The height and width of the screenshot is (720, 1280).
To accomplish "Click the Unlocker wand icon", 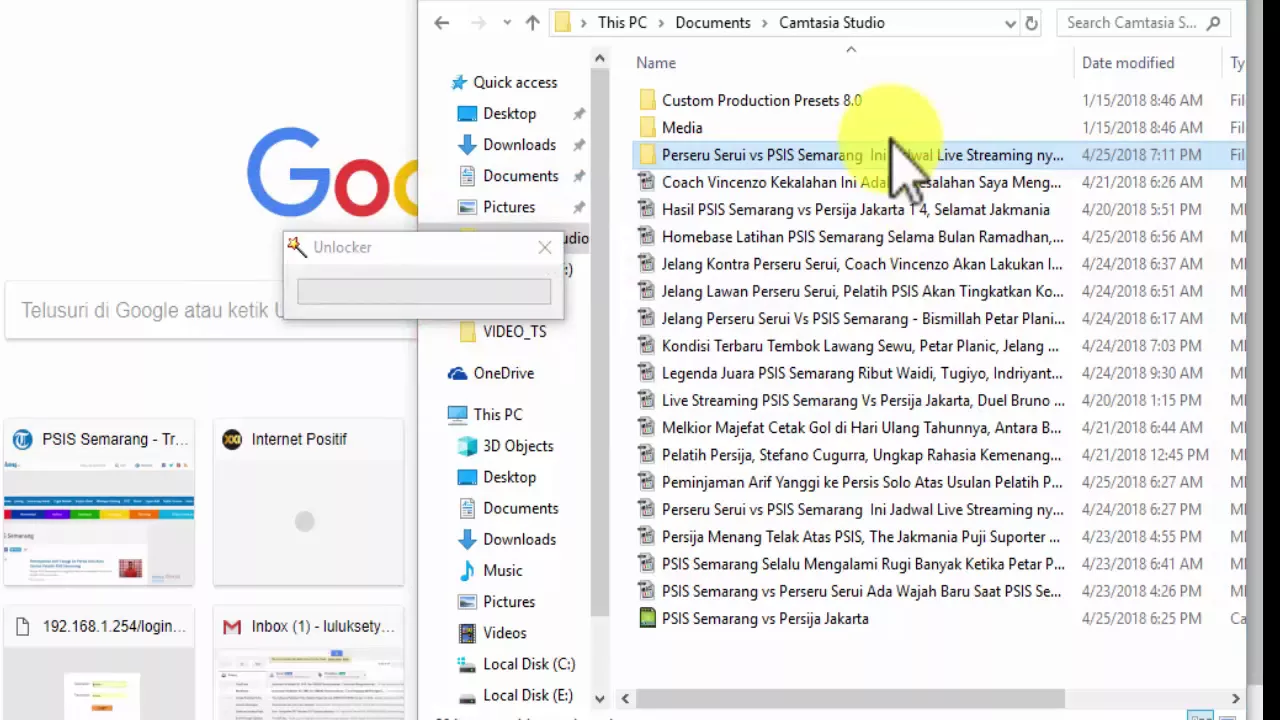I will 297,247.
